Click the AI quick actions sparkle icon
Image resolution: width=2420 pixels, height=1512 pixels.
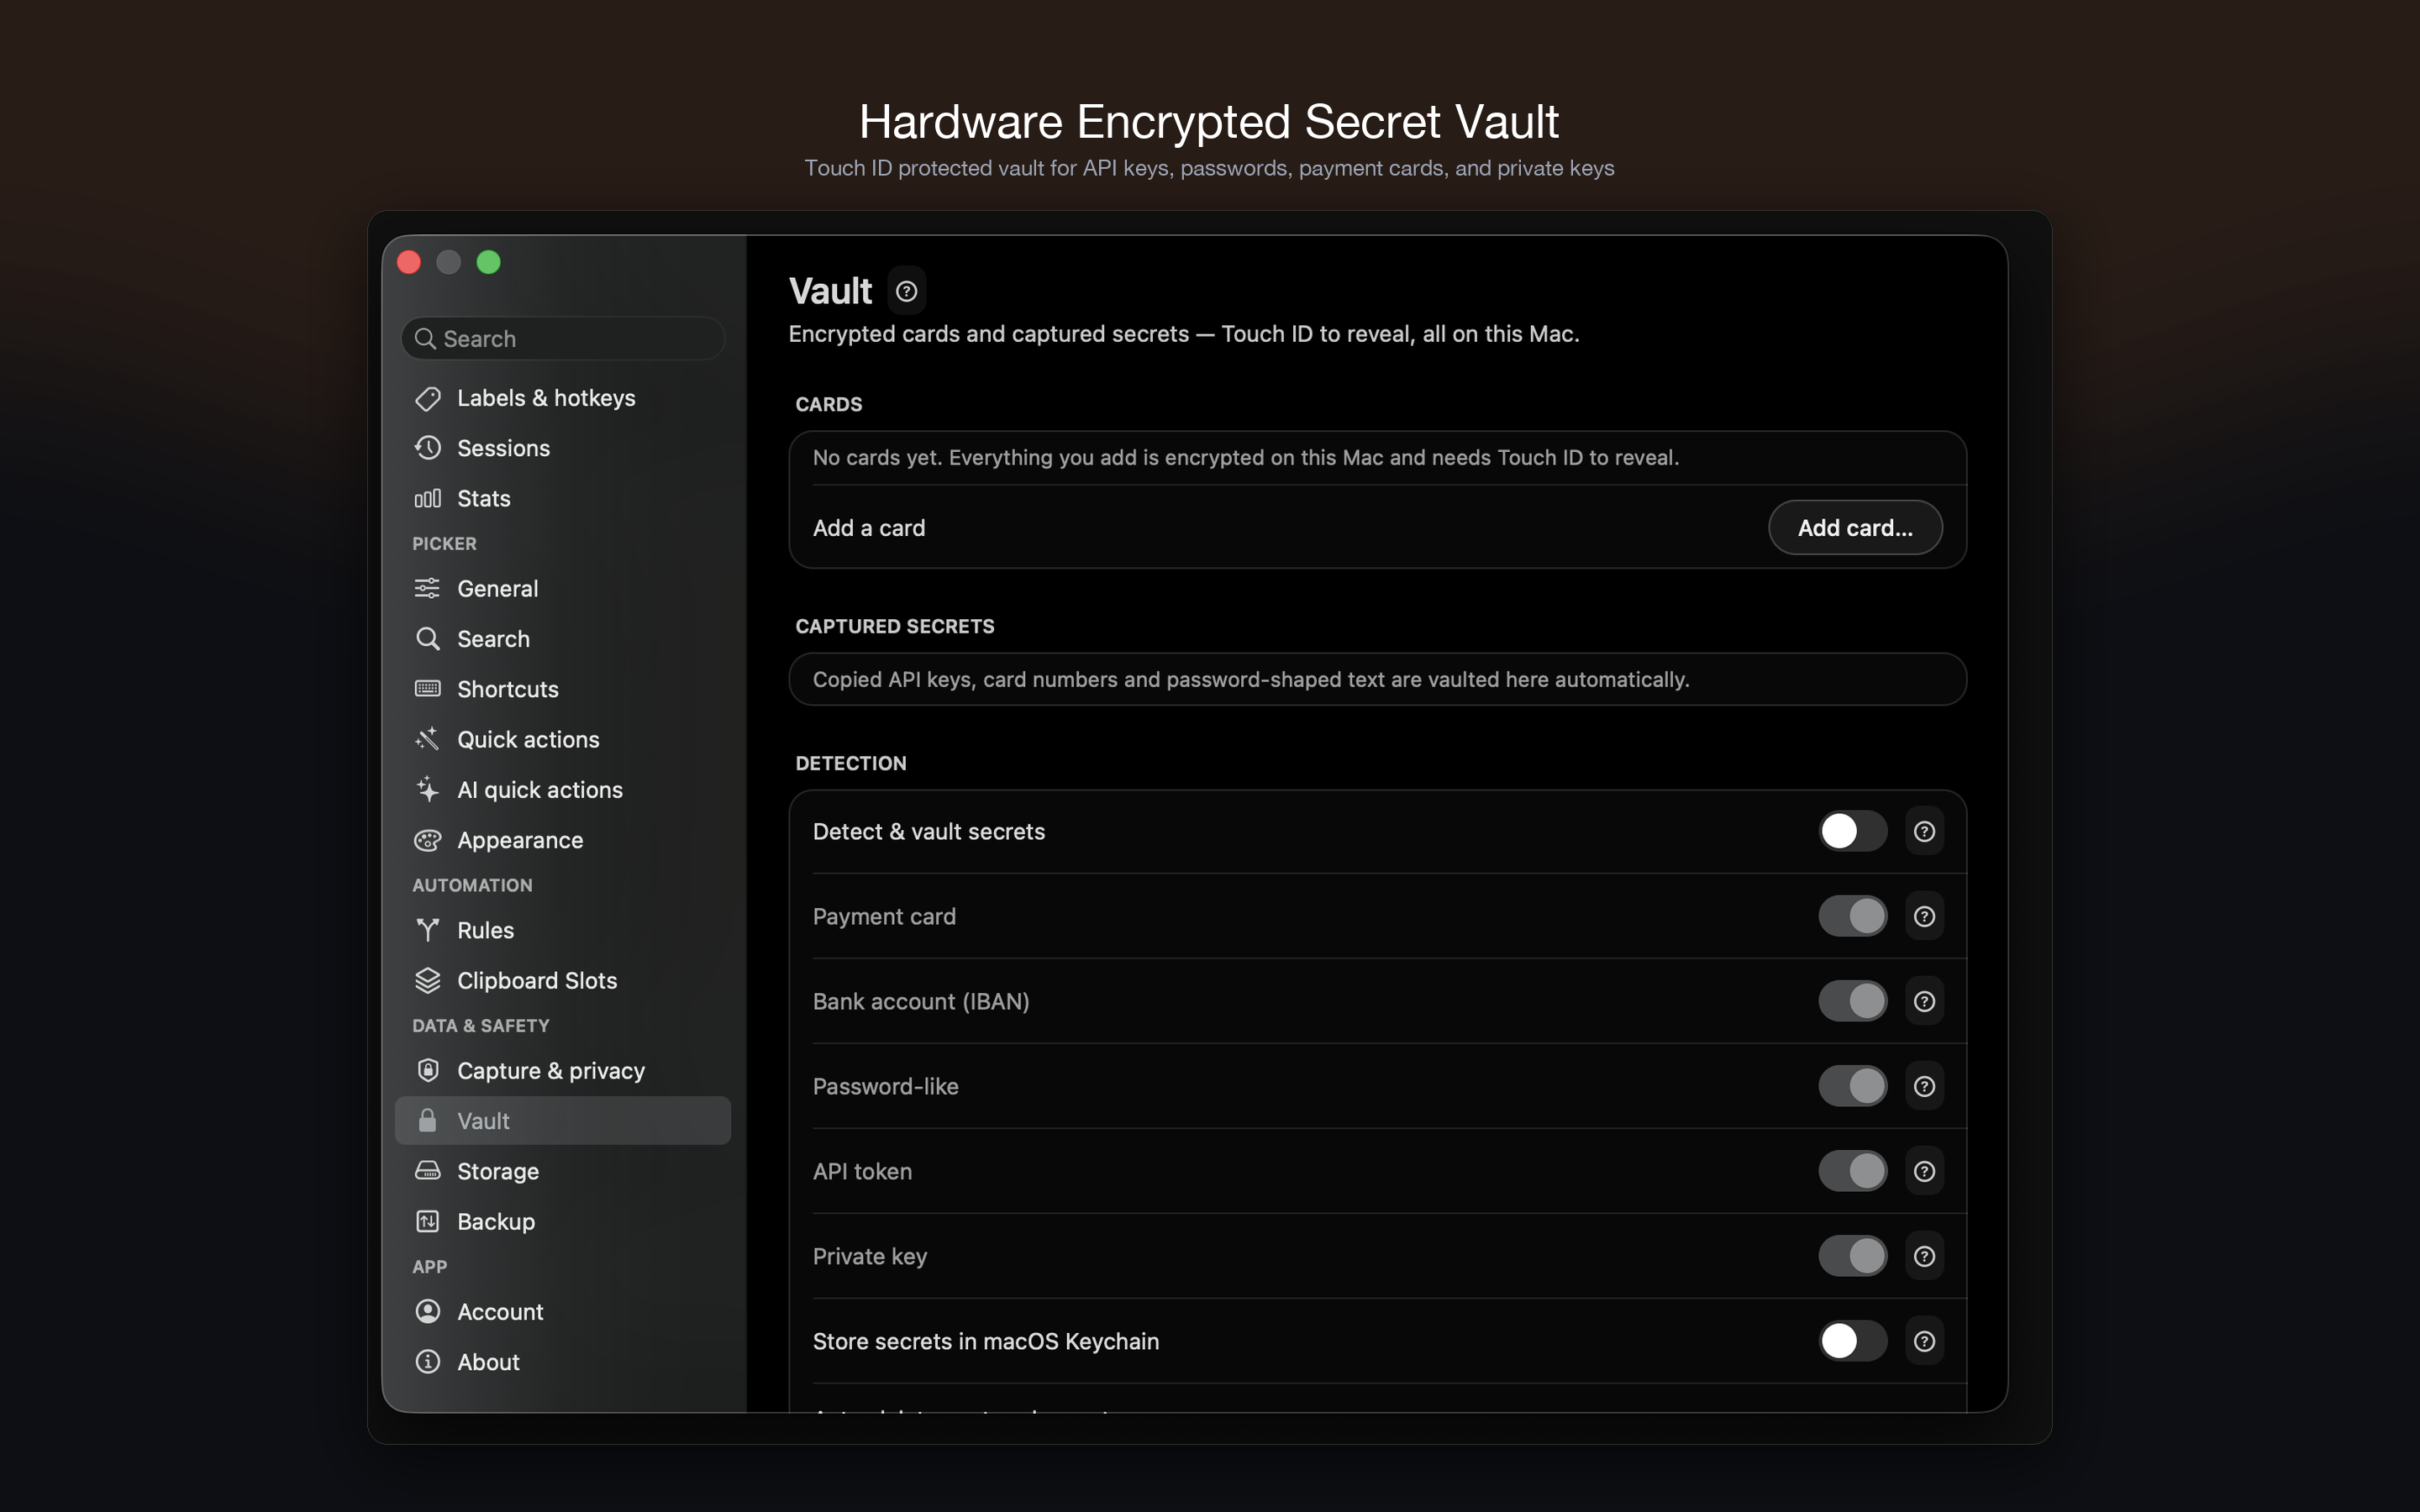click(427, 789)
